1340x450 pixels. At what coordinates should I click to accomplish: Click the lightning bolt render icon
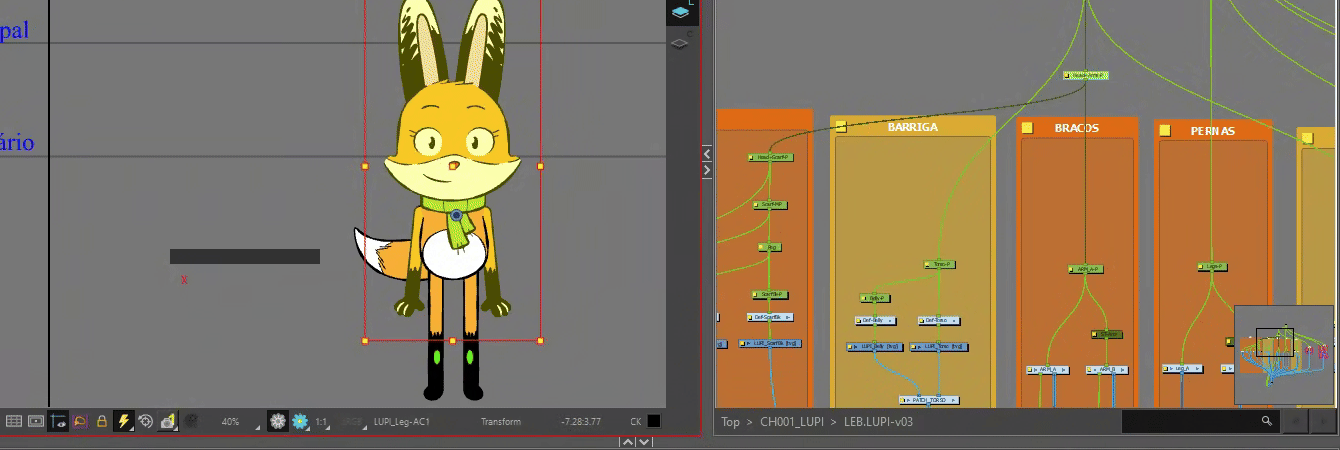tap(124, 422)
